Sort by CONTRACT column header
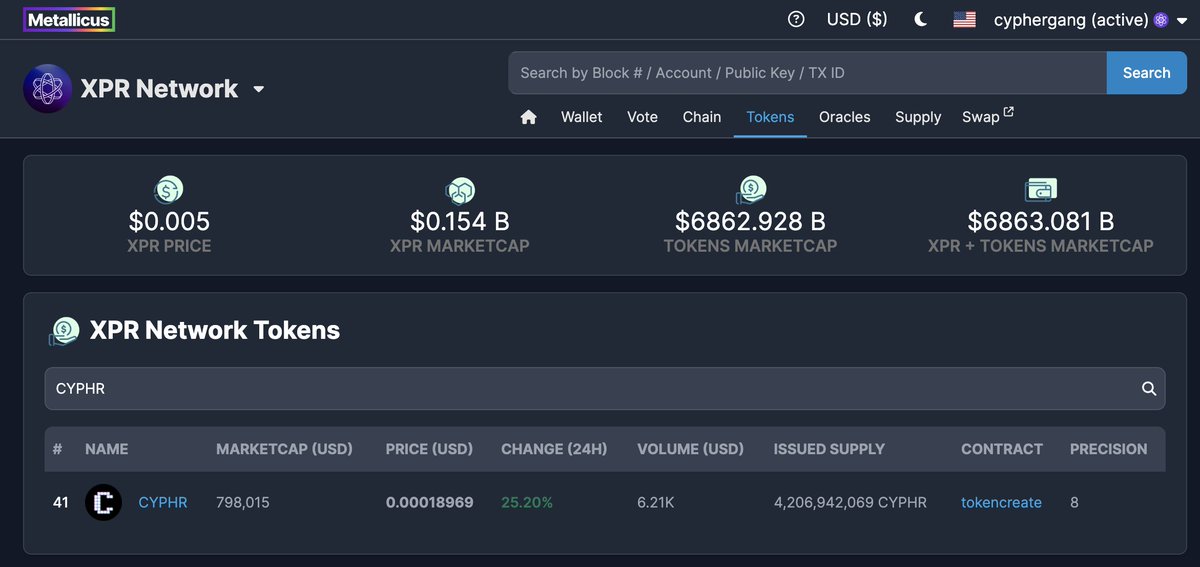 (1002, 449)
